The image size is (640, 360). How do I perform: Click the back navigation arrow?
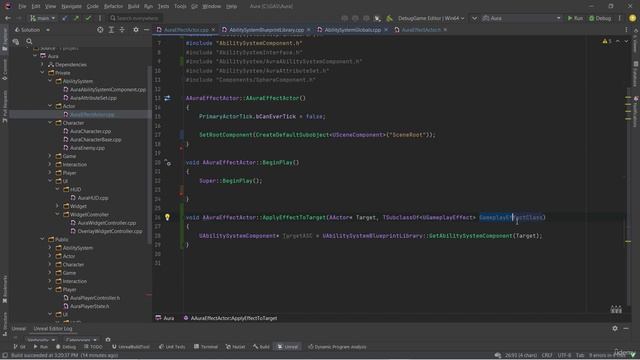[x=8, y=18]
